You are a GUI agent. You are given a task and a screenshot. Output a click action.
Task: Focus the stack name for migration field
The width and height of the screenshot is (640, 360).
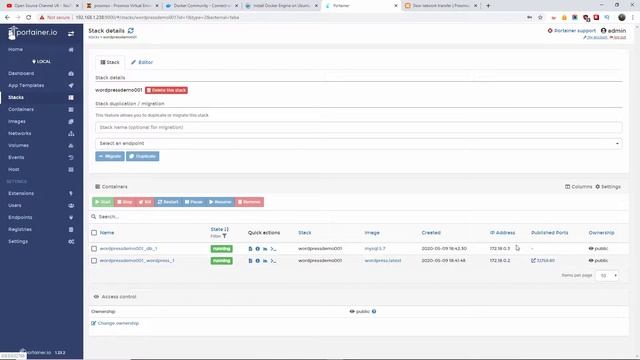[x=358, y=127]
